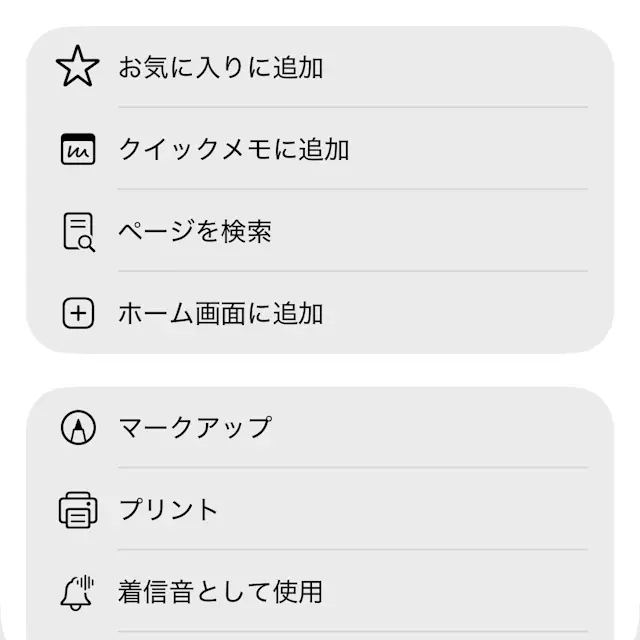Click the printer icon

point(77,510)
